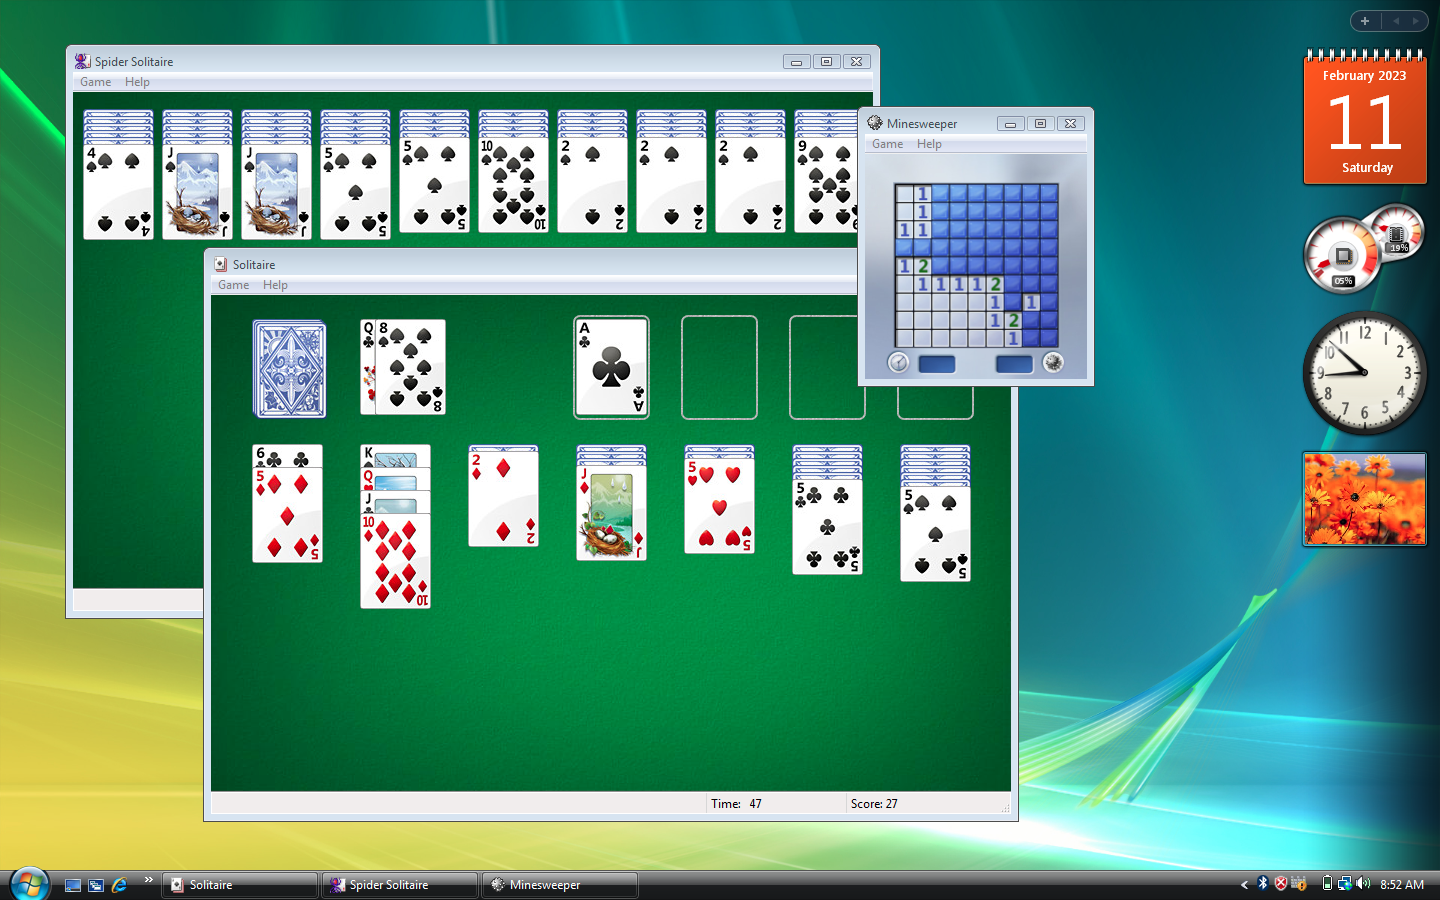This screenshot has width=1440, height=900.
Task: Open the volume speaker tray icon
Action: click(1363, 884)
